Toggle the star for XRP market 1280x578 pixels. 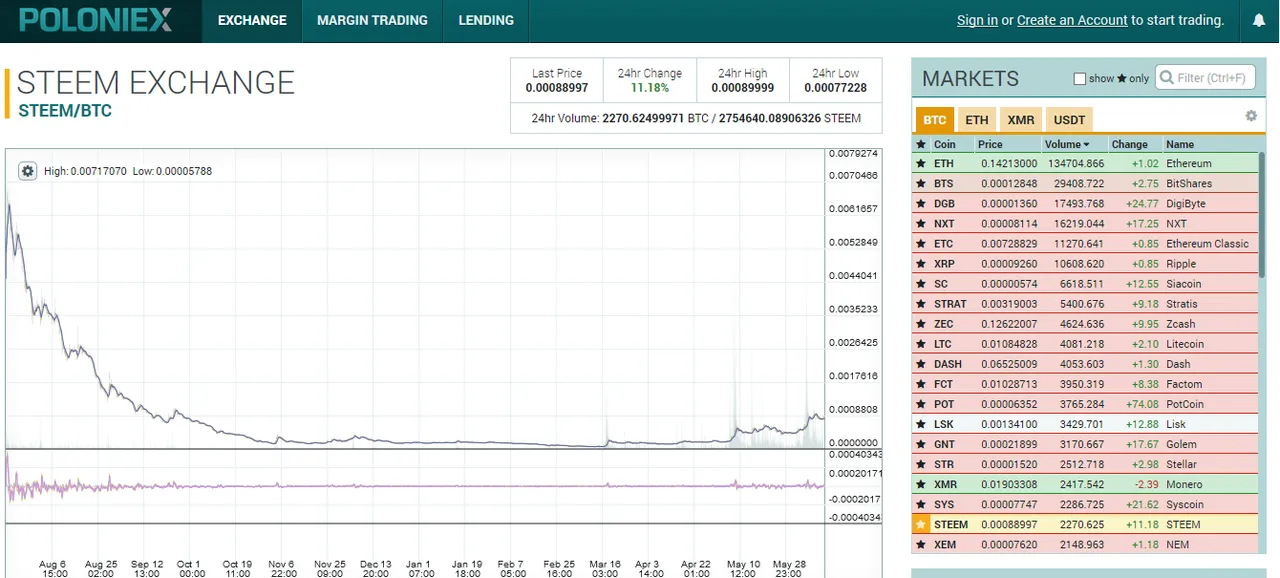pyautogui.click(x=921, y=264)
